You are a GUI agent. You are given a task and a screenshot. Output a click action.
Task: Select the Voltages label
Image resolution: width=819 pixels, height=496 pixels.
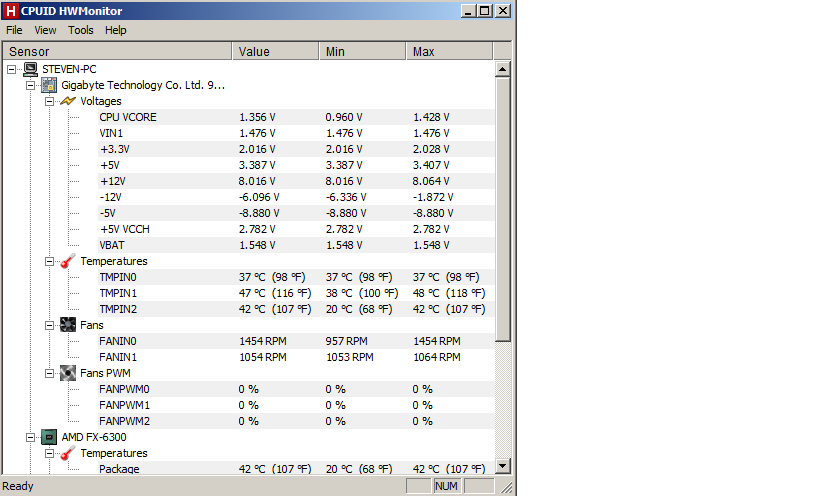[x=100, y=101]
